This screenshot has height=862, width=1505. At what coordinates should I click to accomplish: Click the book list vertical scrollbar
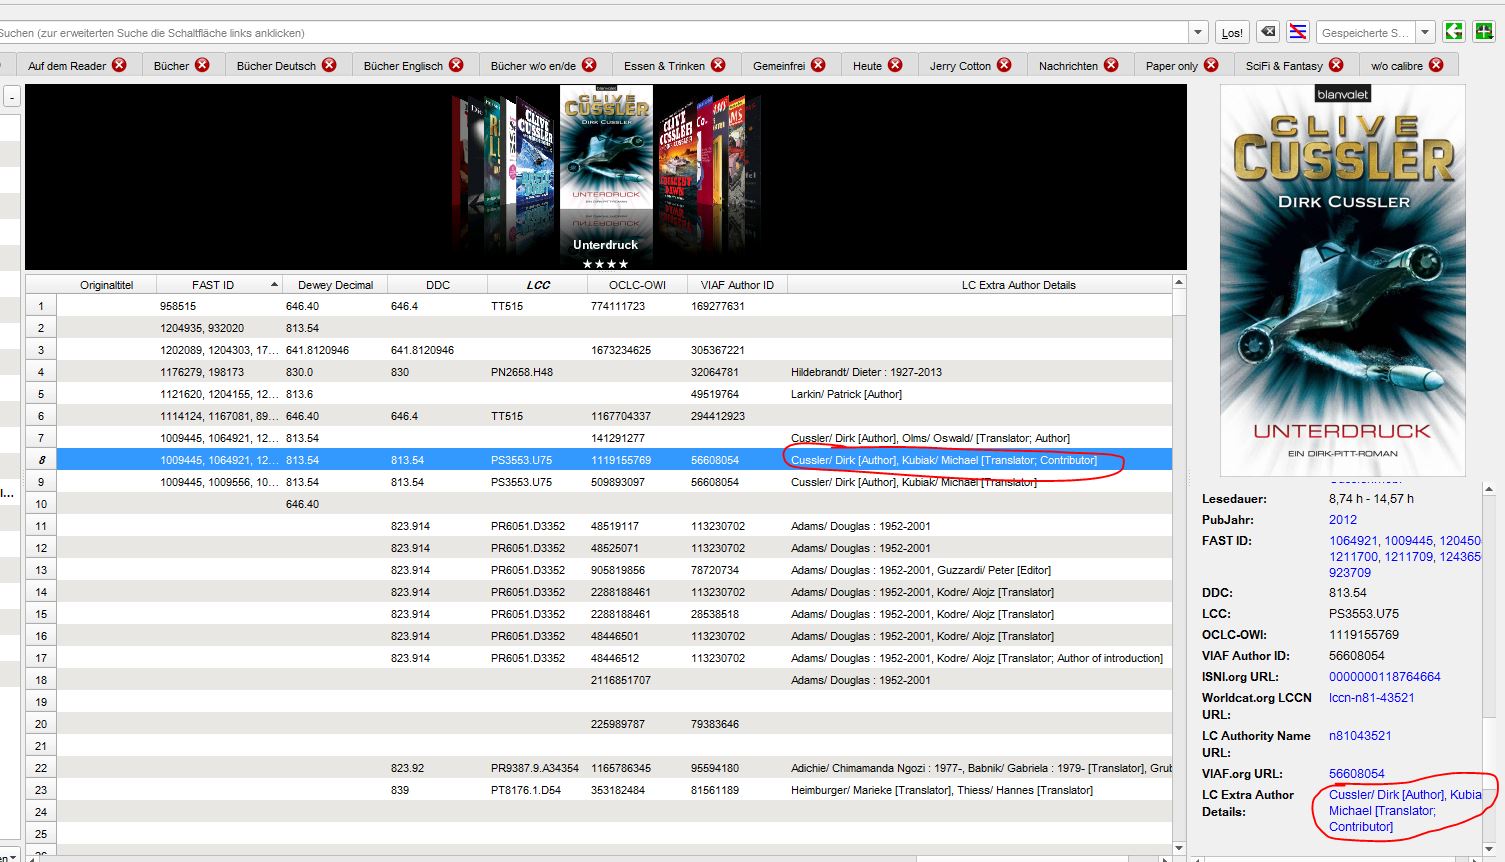click(1179, 565)
